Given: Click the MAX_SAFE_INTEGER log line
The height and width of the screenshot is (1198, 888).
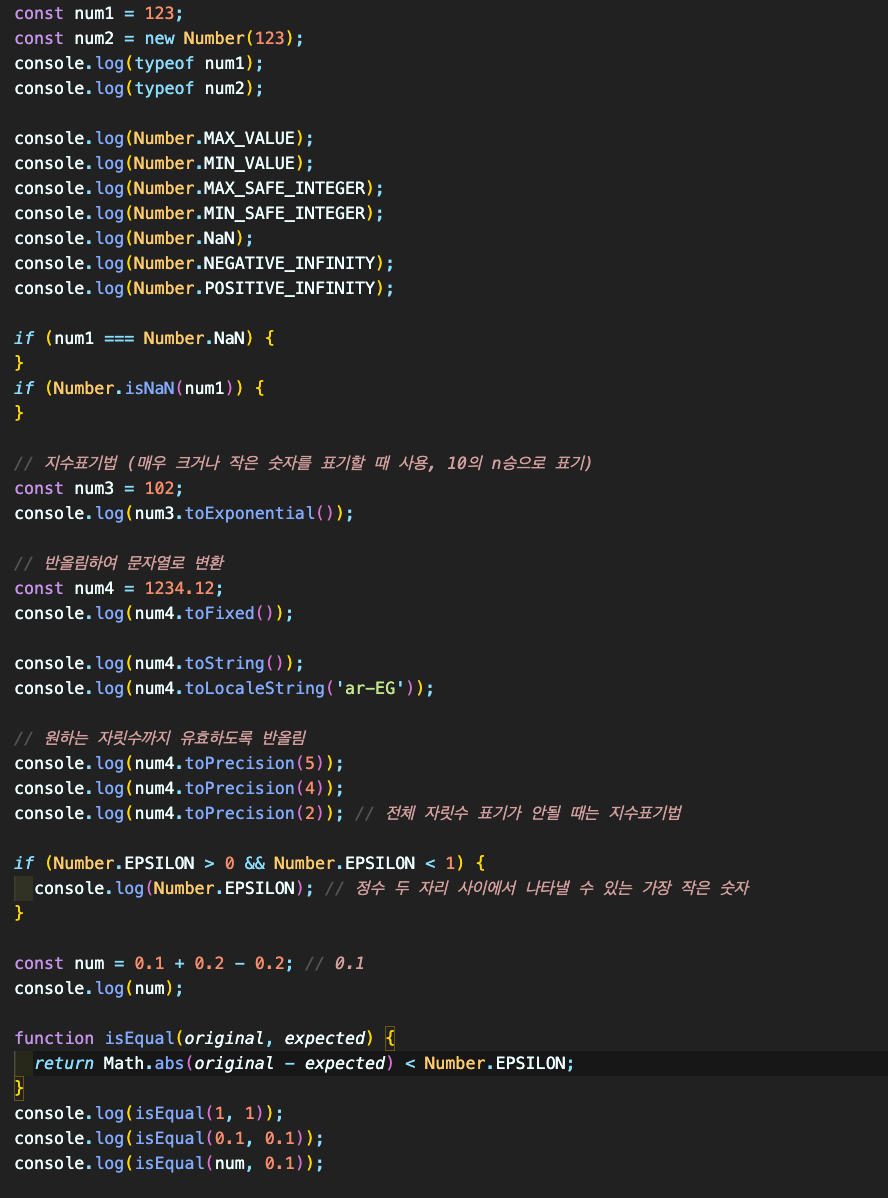Looking at the screenshot, I should click(x=199, y=188).
